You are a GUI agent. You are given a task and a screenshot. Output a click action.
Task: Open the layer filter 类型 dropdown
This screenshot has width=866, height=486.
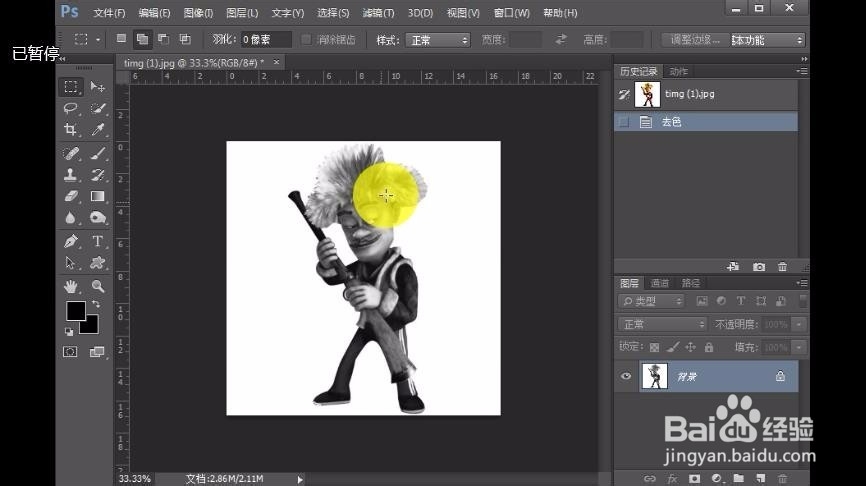click(x=651, y=301)
